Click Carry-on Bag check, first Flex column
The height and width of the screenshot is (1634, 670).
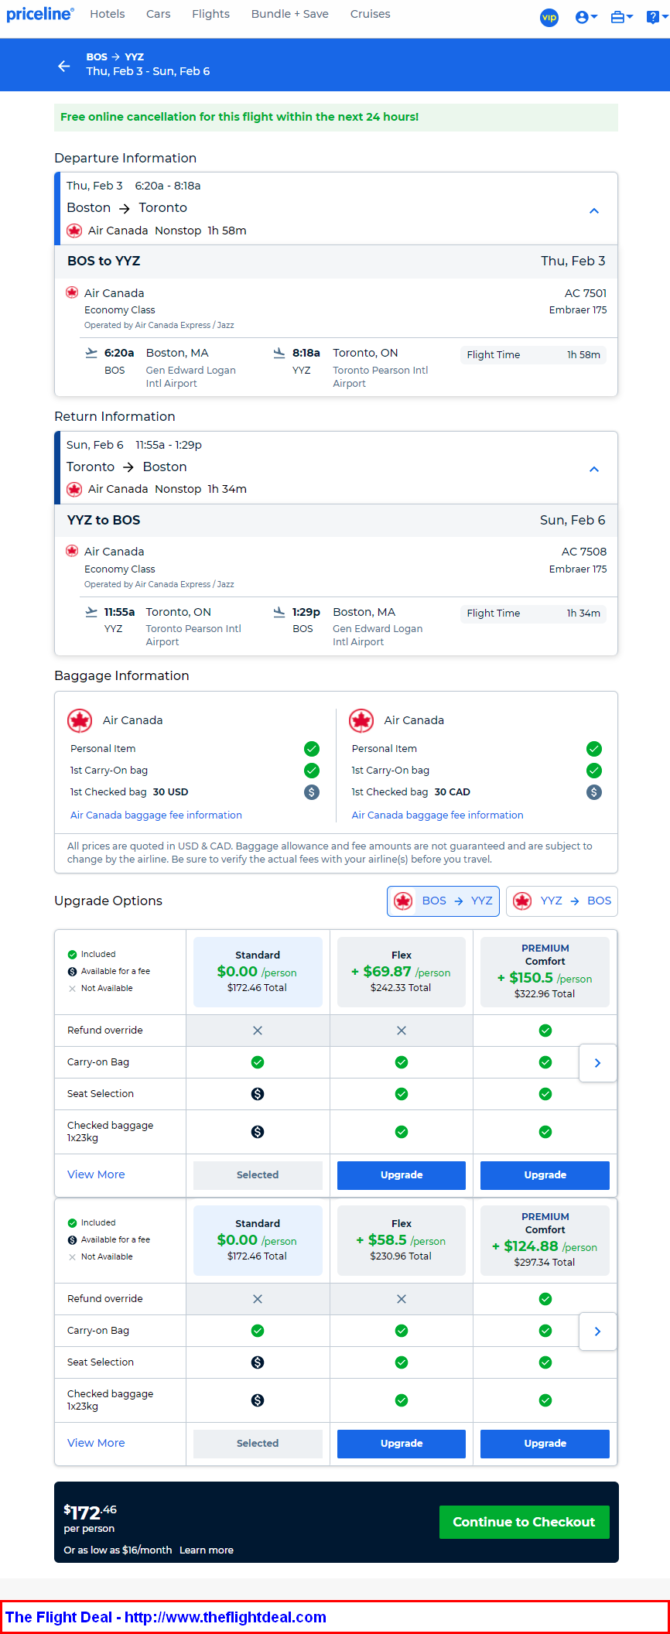point(401,1062)
